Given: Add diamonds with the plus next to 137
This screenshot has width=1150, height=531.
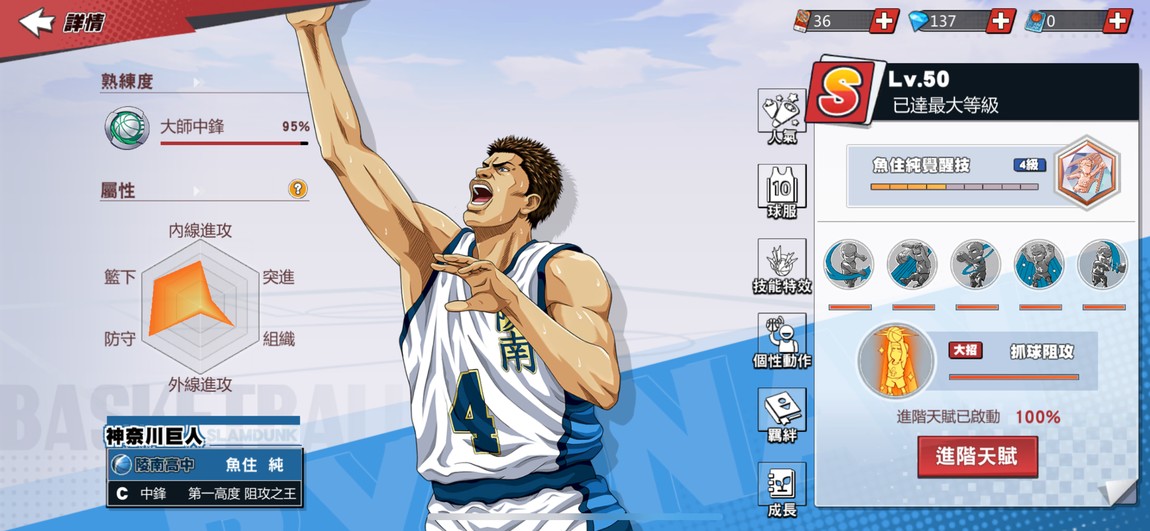Looking at the screenshot, I should [x=1001, y=21].
